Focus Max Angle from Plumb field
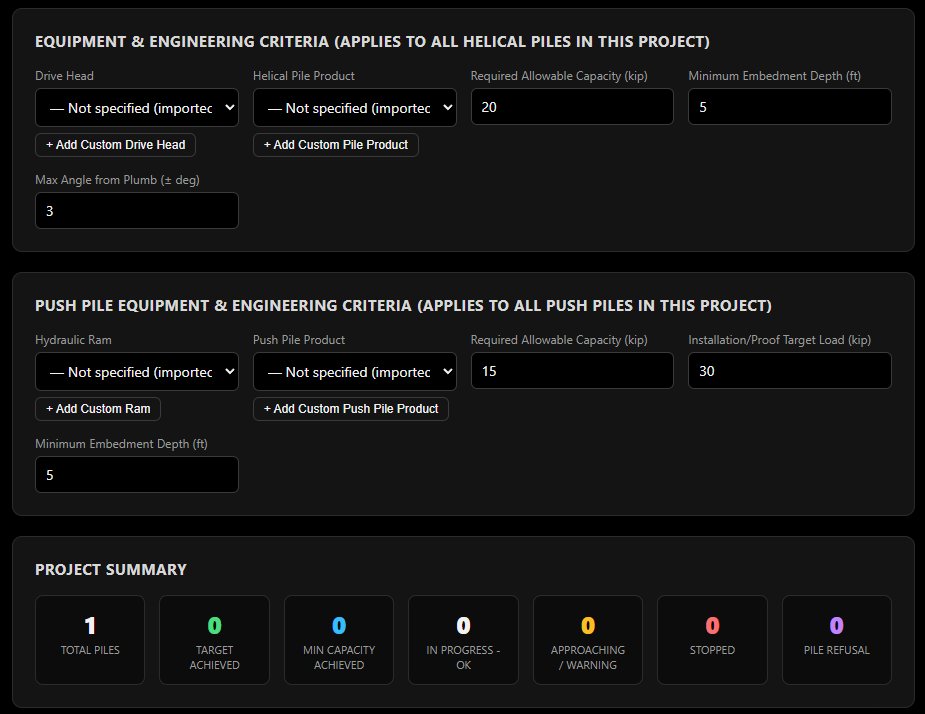 (x=137, y=211)
